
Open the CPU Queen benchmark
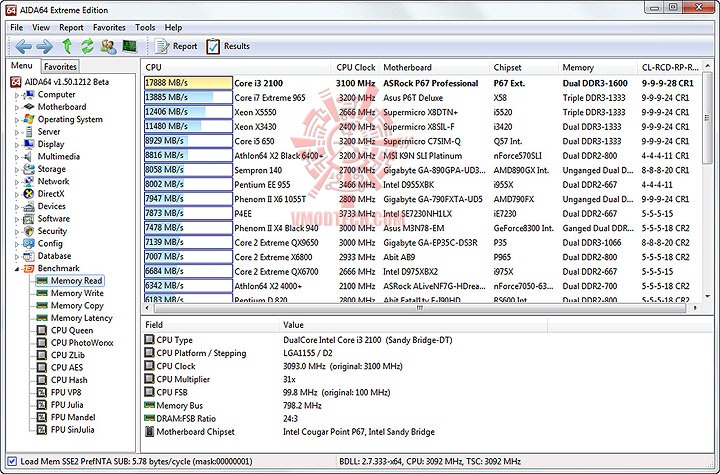tap(72, 330)
